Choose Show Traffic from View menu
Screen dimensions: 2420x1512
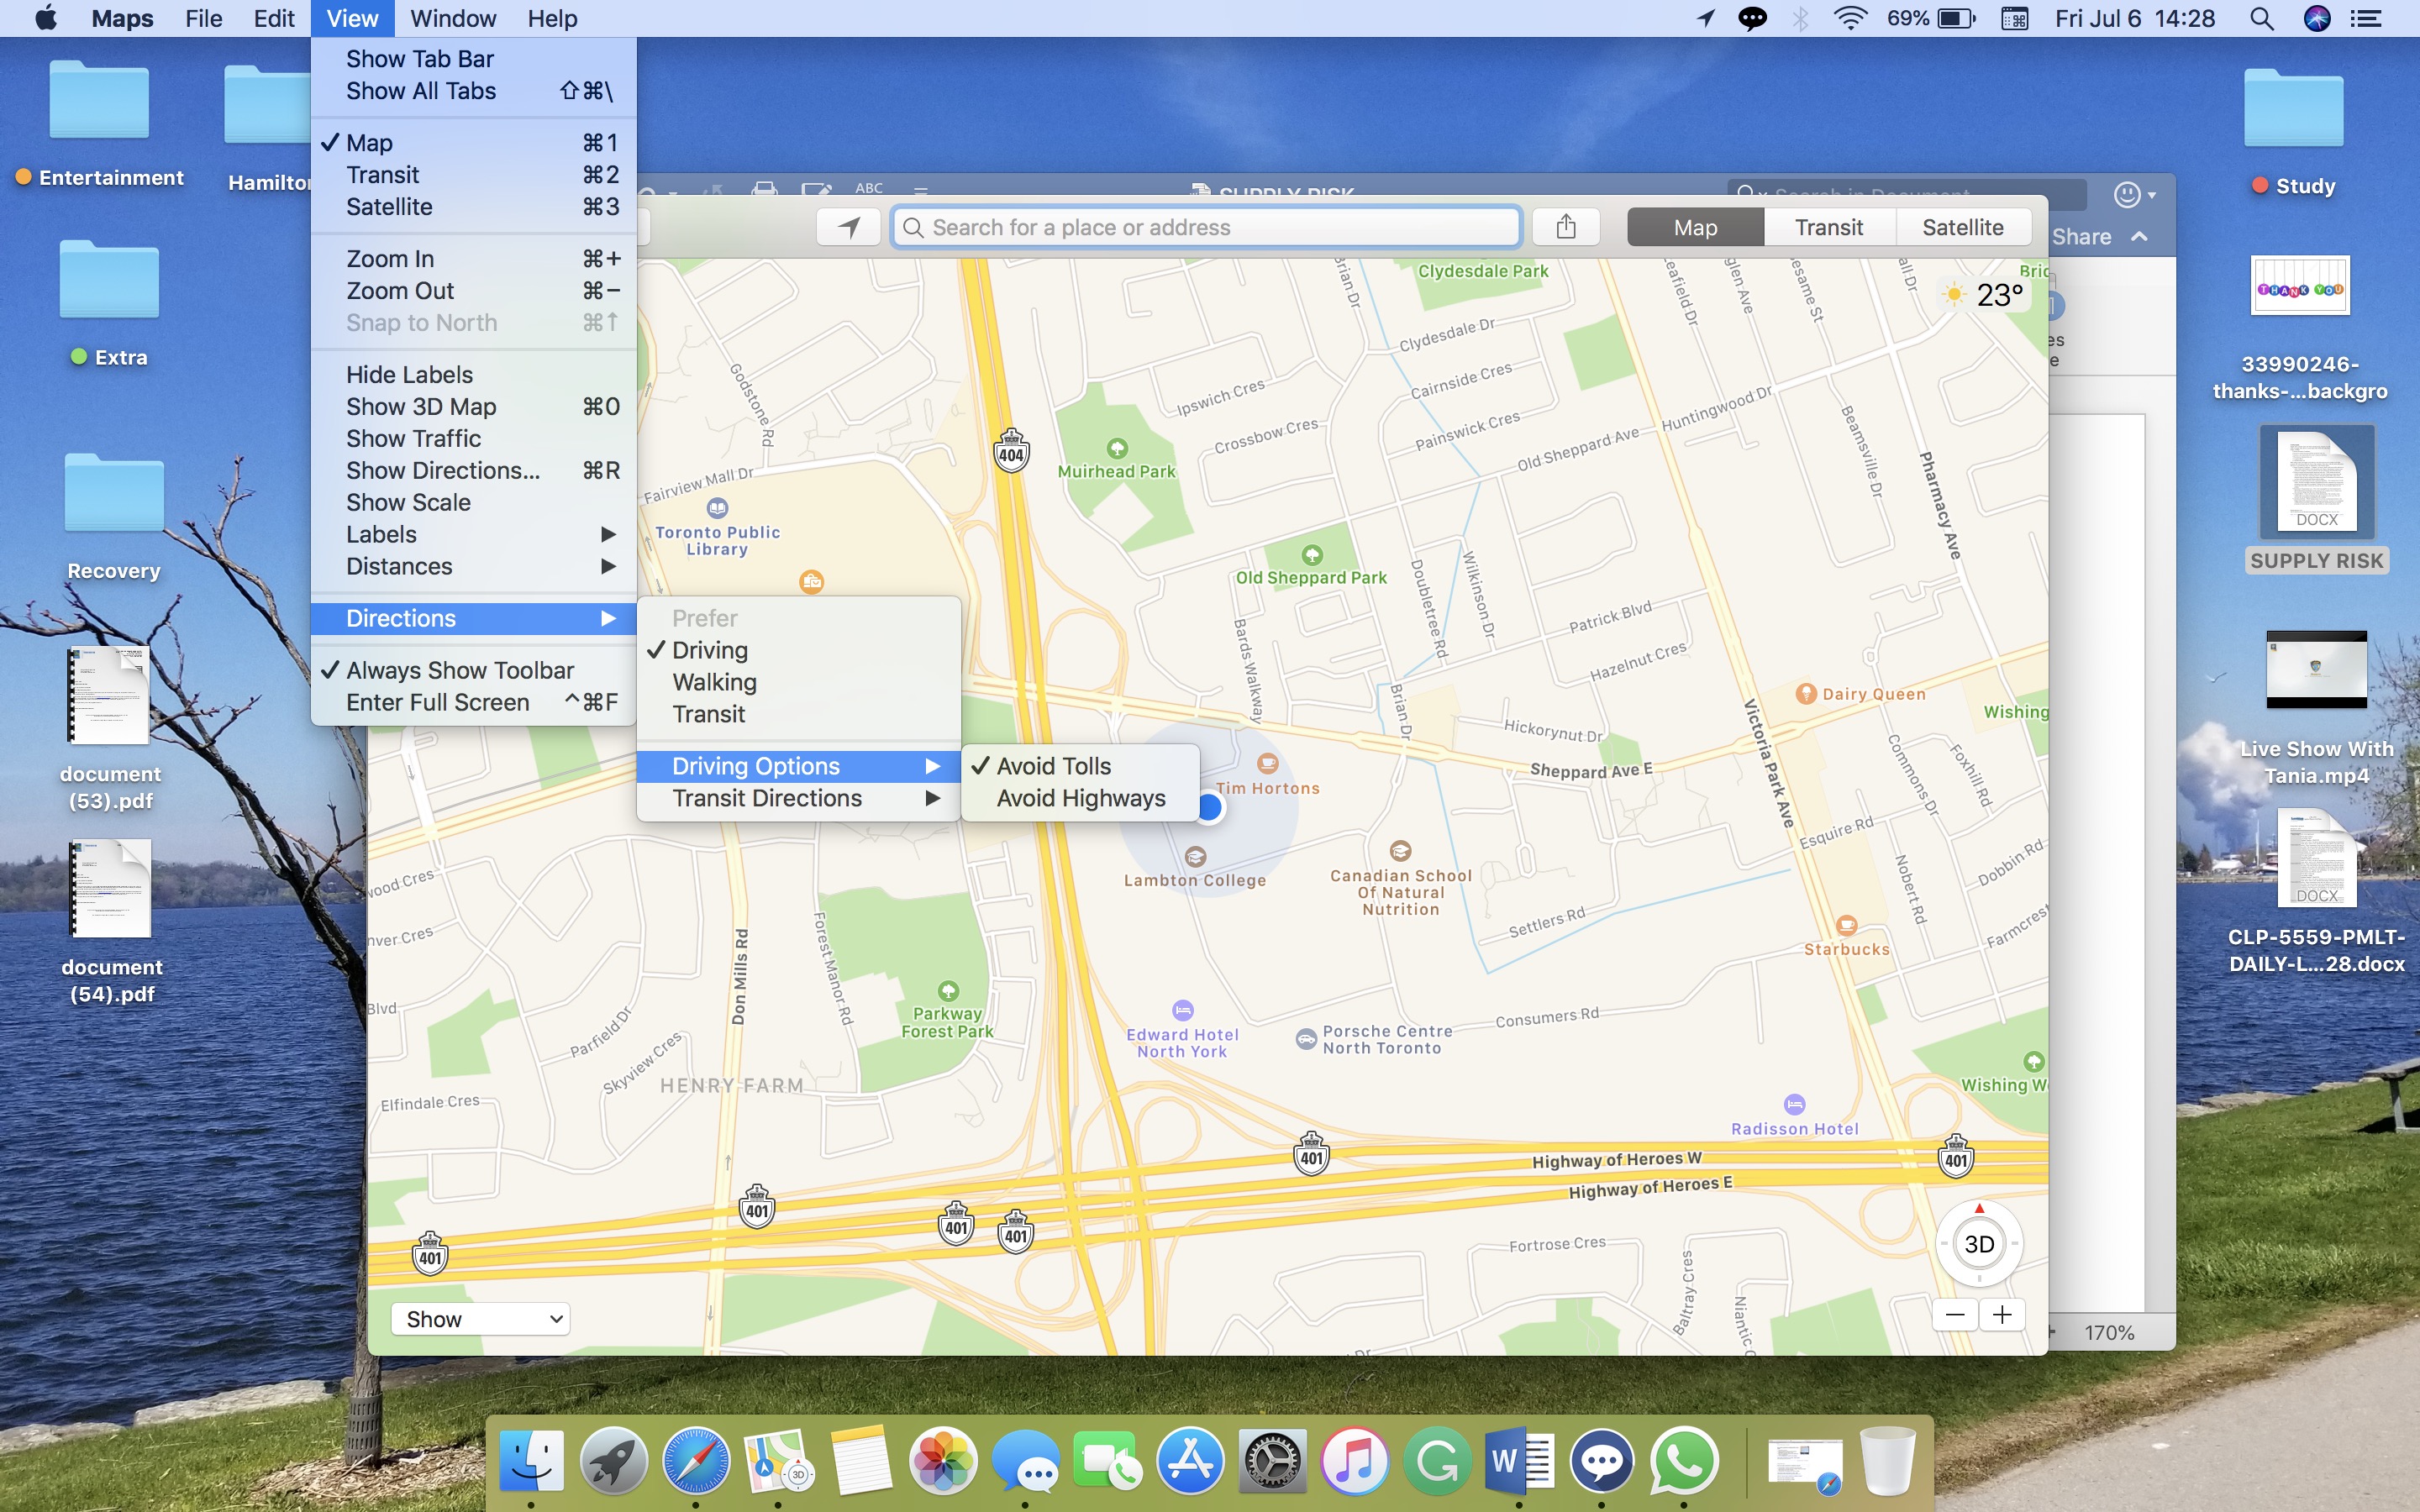[413, 438]
